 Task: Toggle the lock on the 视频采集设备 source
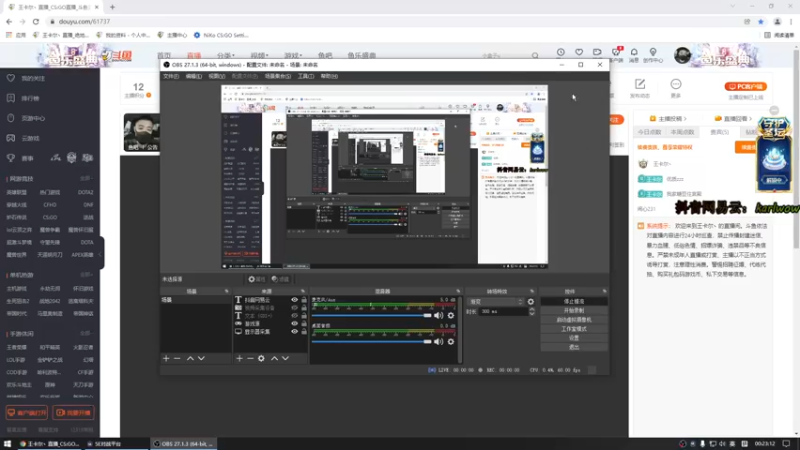tap(304, 308)
